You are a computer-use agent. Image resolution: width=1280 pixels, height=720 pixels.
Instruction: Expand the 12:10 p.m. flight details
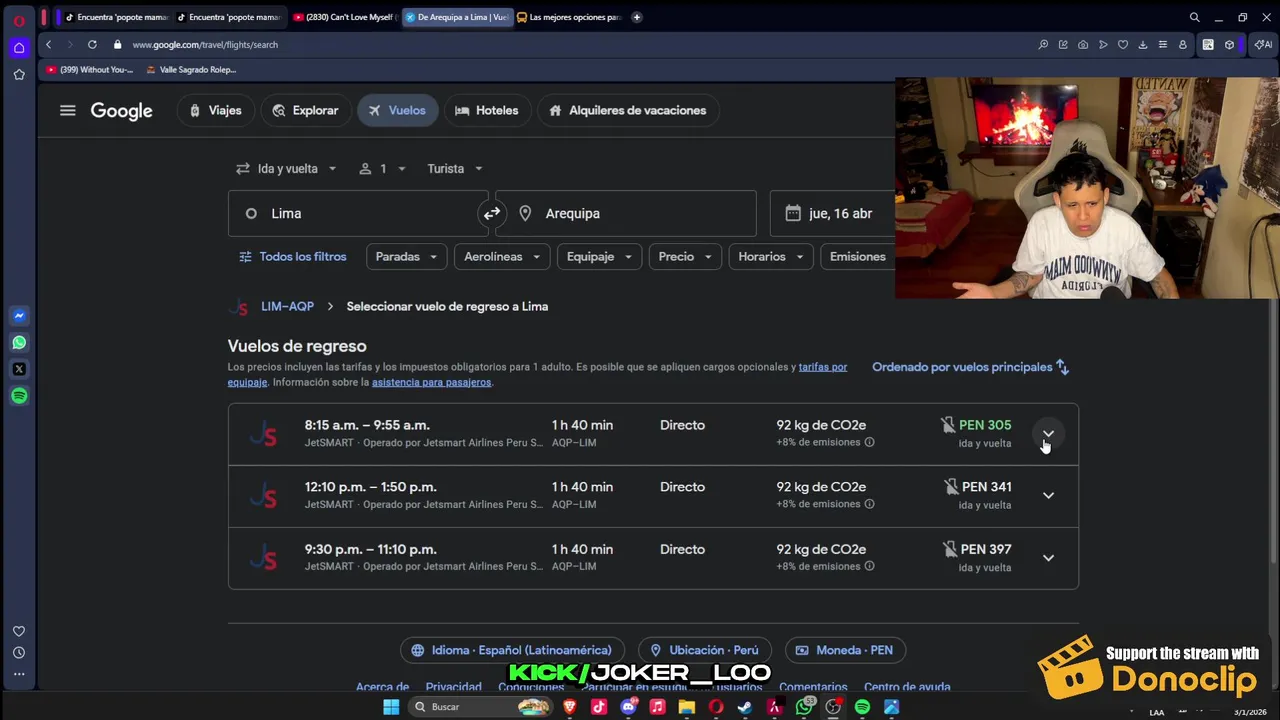(1048, 495)
